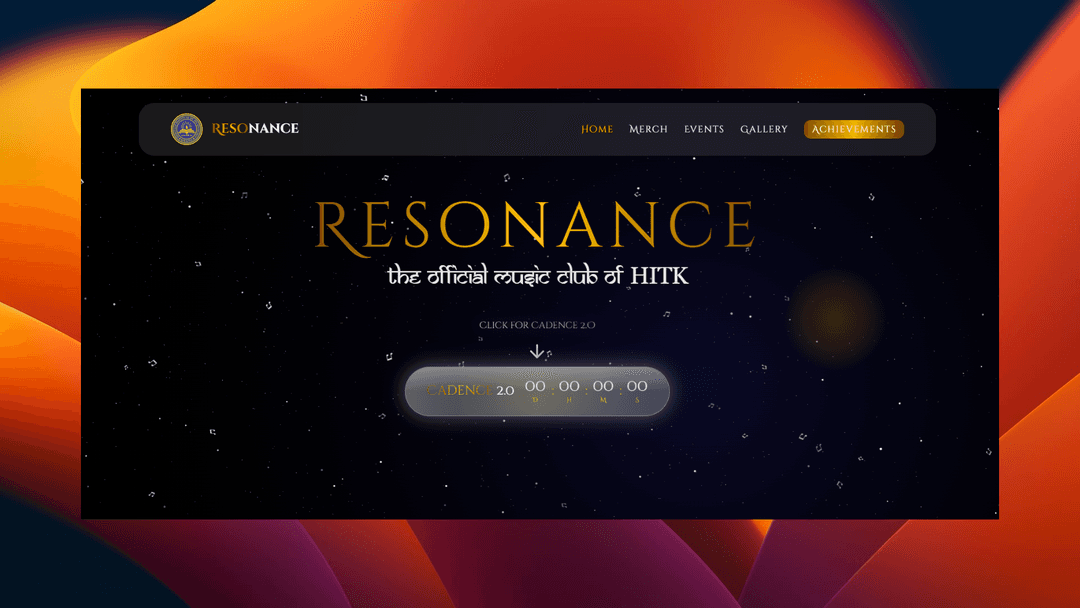Image resolution: width=1080 pixels, height=608 pixels.
Task: Click the downward arrow above the countdown
Action: (537, 351)
